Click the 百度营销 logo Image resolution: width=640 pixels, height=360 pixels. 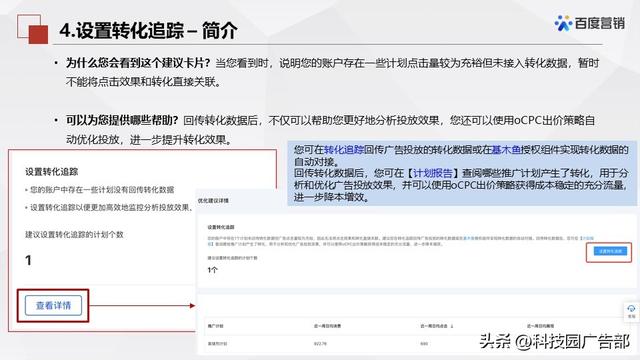tap(589, 23)
